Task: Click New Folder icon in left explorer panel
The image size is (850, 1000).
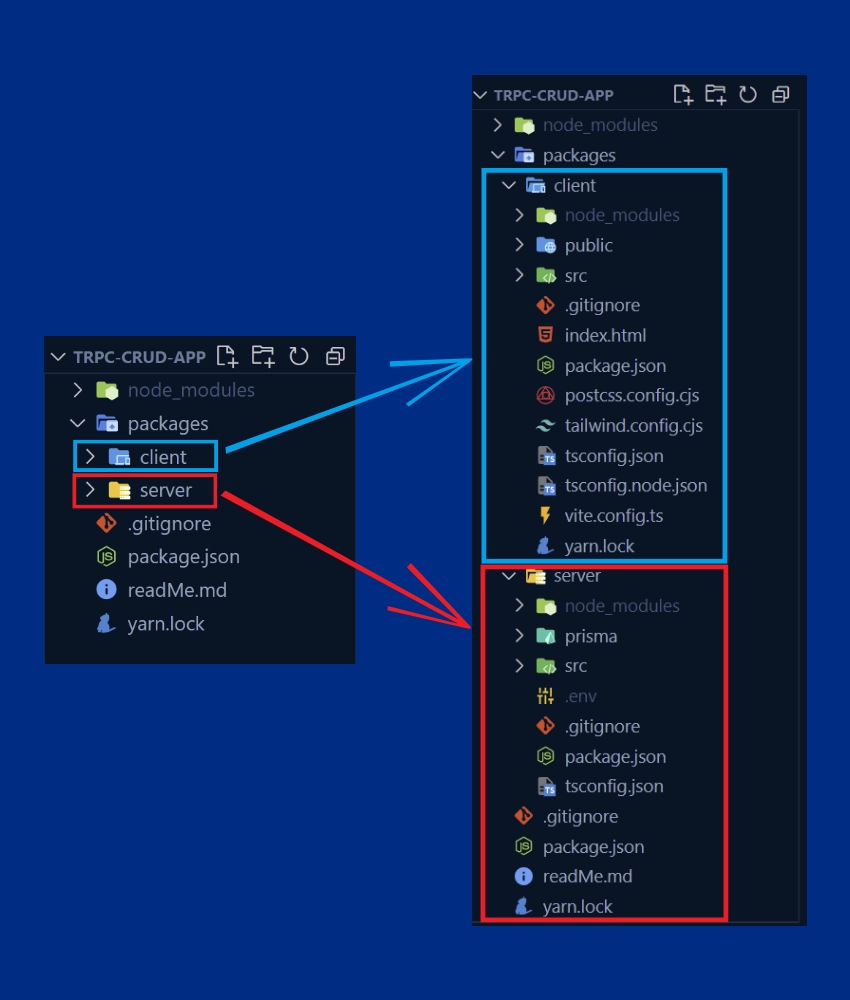Action: click(263, 356)
